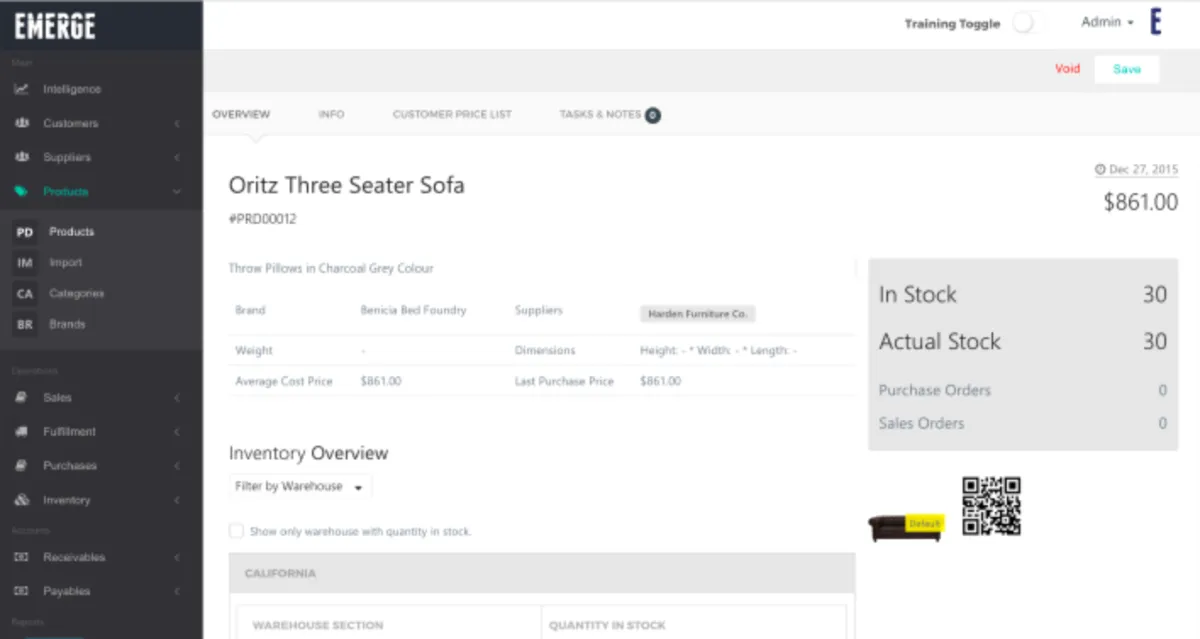Click the product QR code image
Viewport: 1200px width, 639px height.
coord(991,506)
